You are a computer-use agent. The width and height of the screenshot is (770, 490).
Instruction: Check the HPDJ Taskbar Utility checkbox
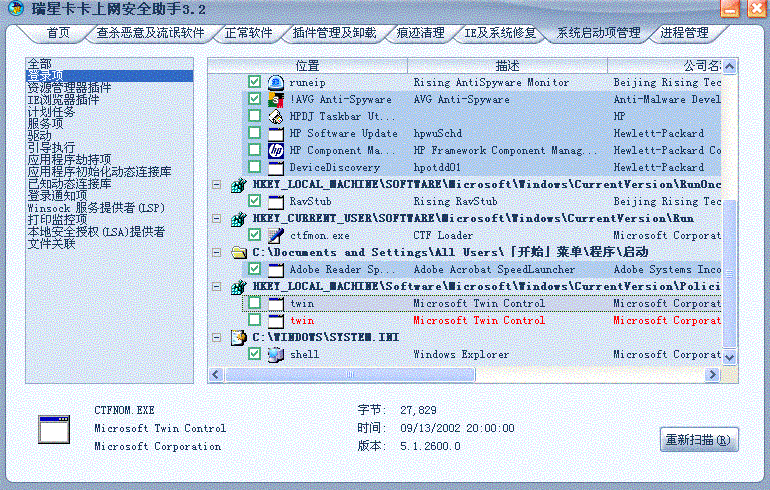point(254,115)
